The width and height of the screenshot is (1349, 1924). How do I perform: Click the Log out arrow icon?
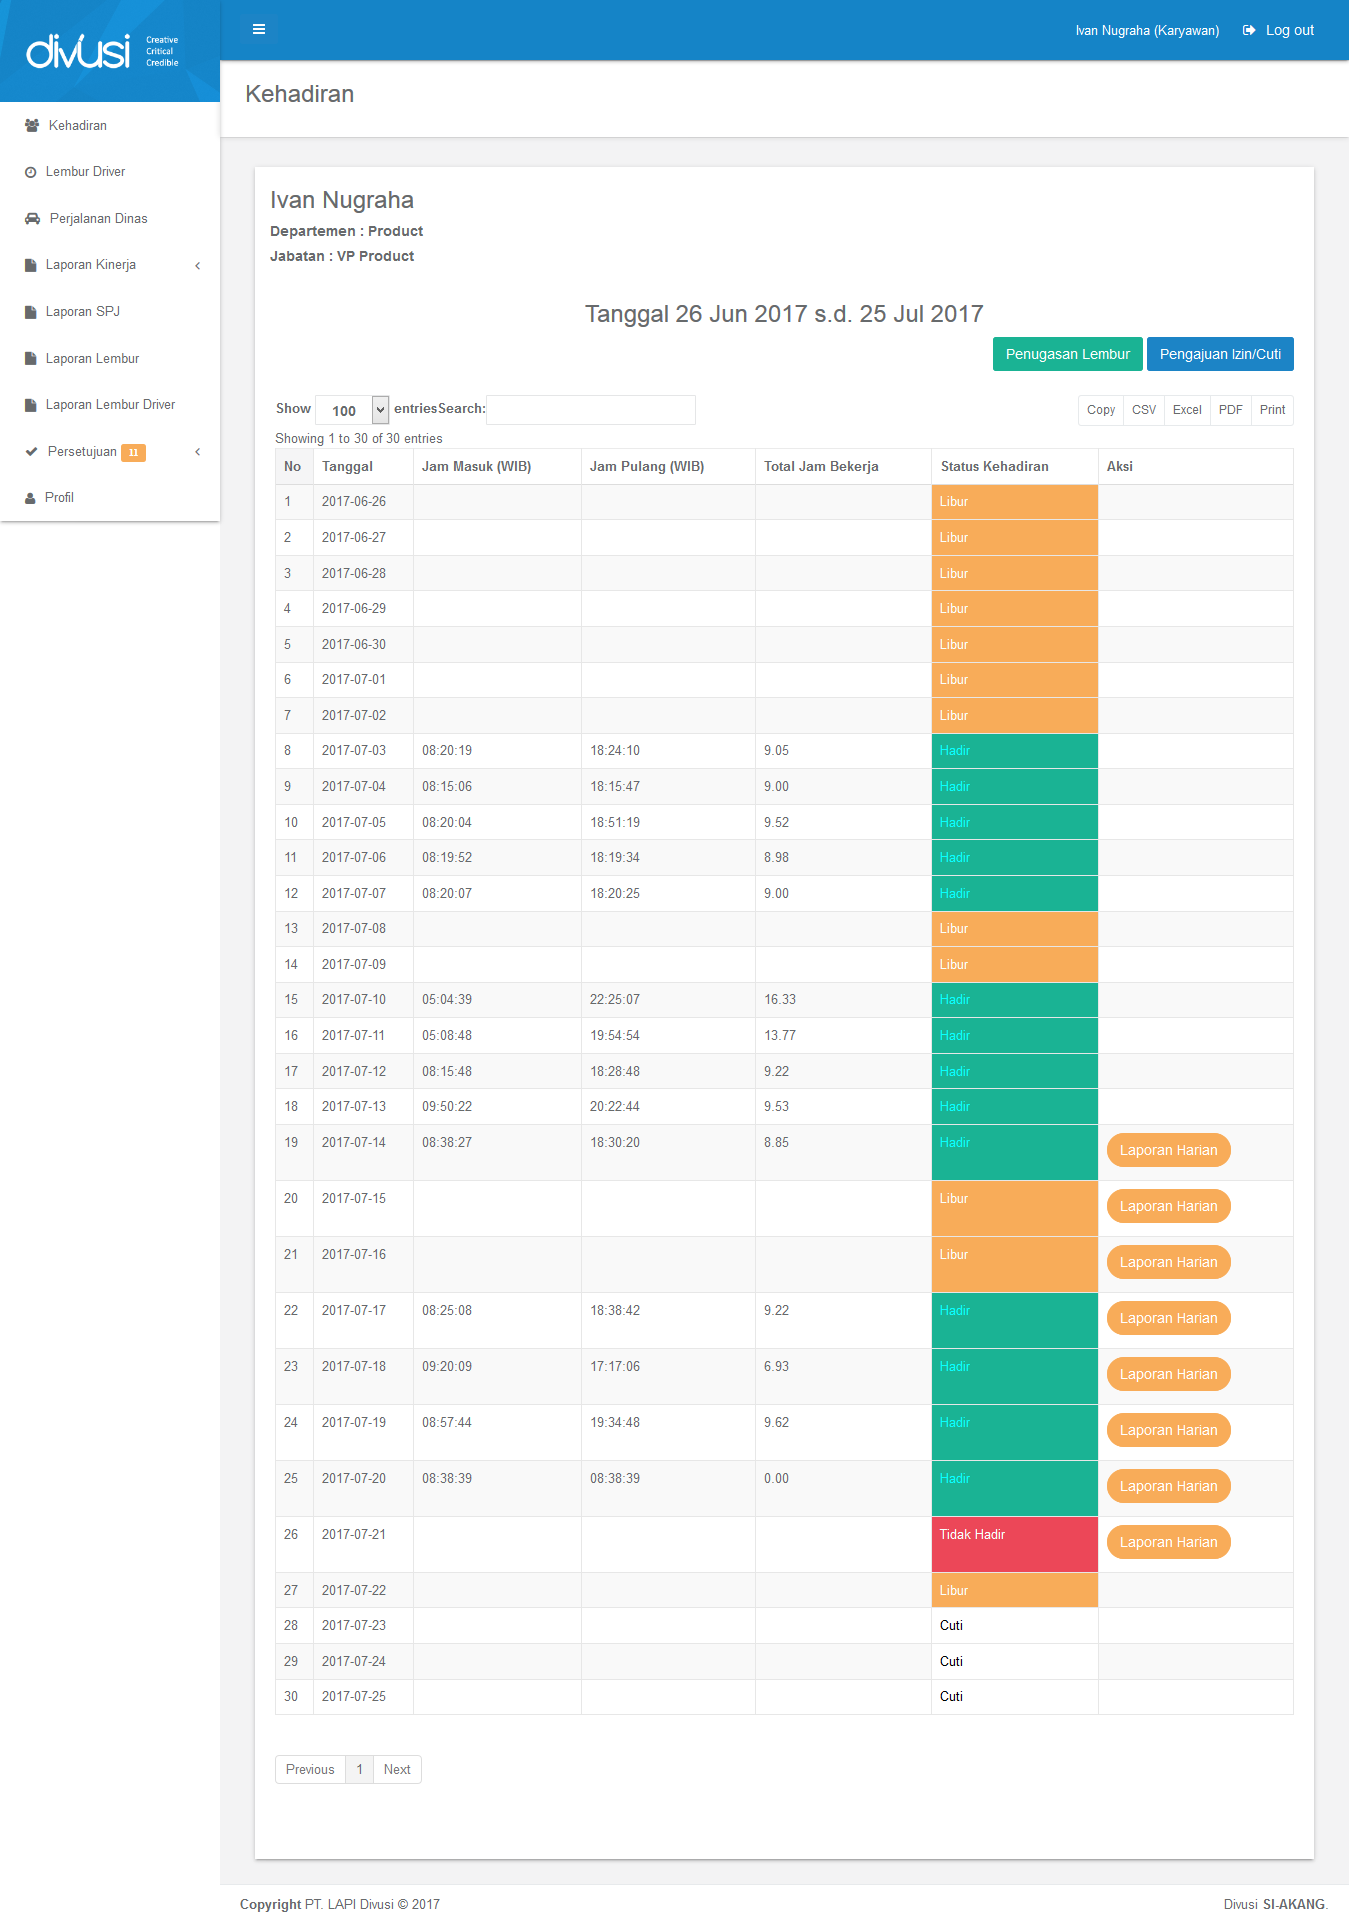(x=1249, y=30)
